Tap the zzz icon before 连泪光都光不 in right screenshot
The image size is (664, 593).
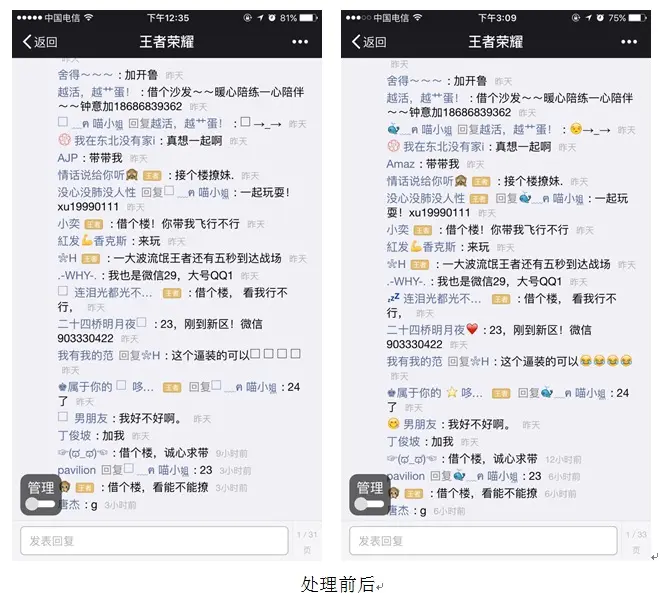click(393, 298)
